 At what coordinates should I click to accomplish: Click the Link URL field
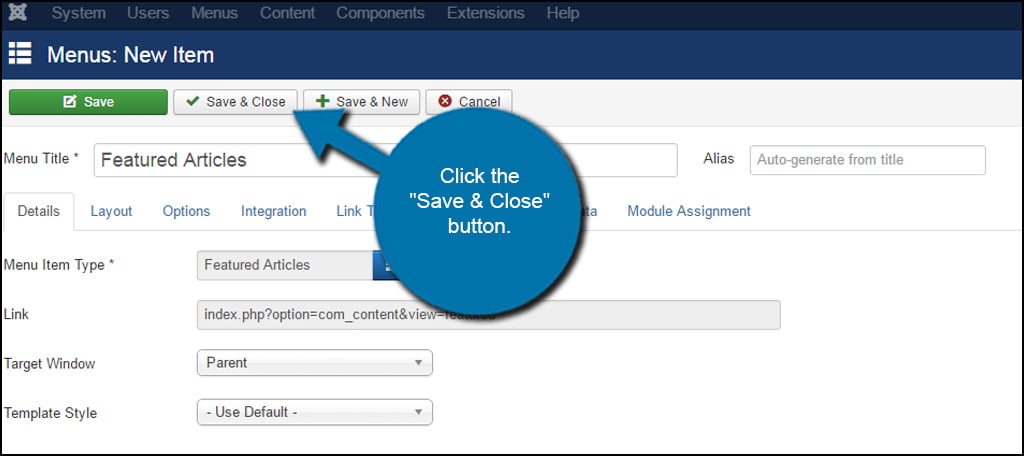tap(488, 315)
